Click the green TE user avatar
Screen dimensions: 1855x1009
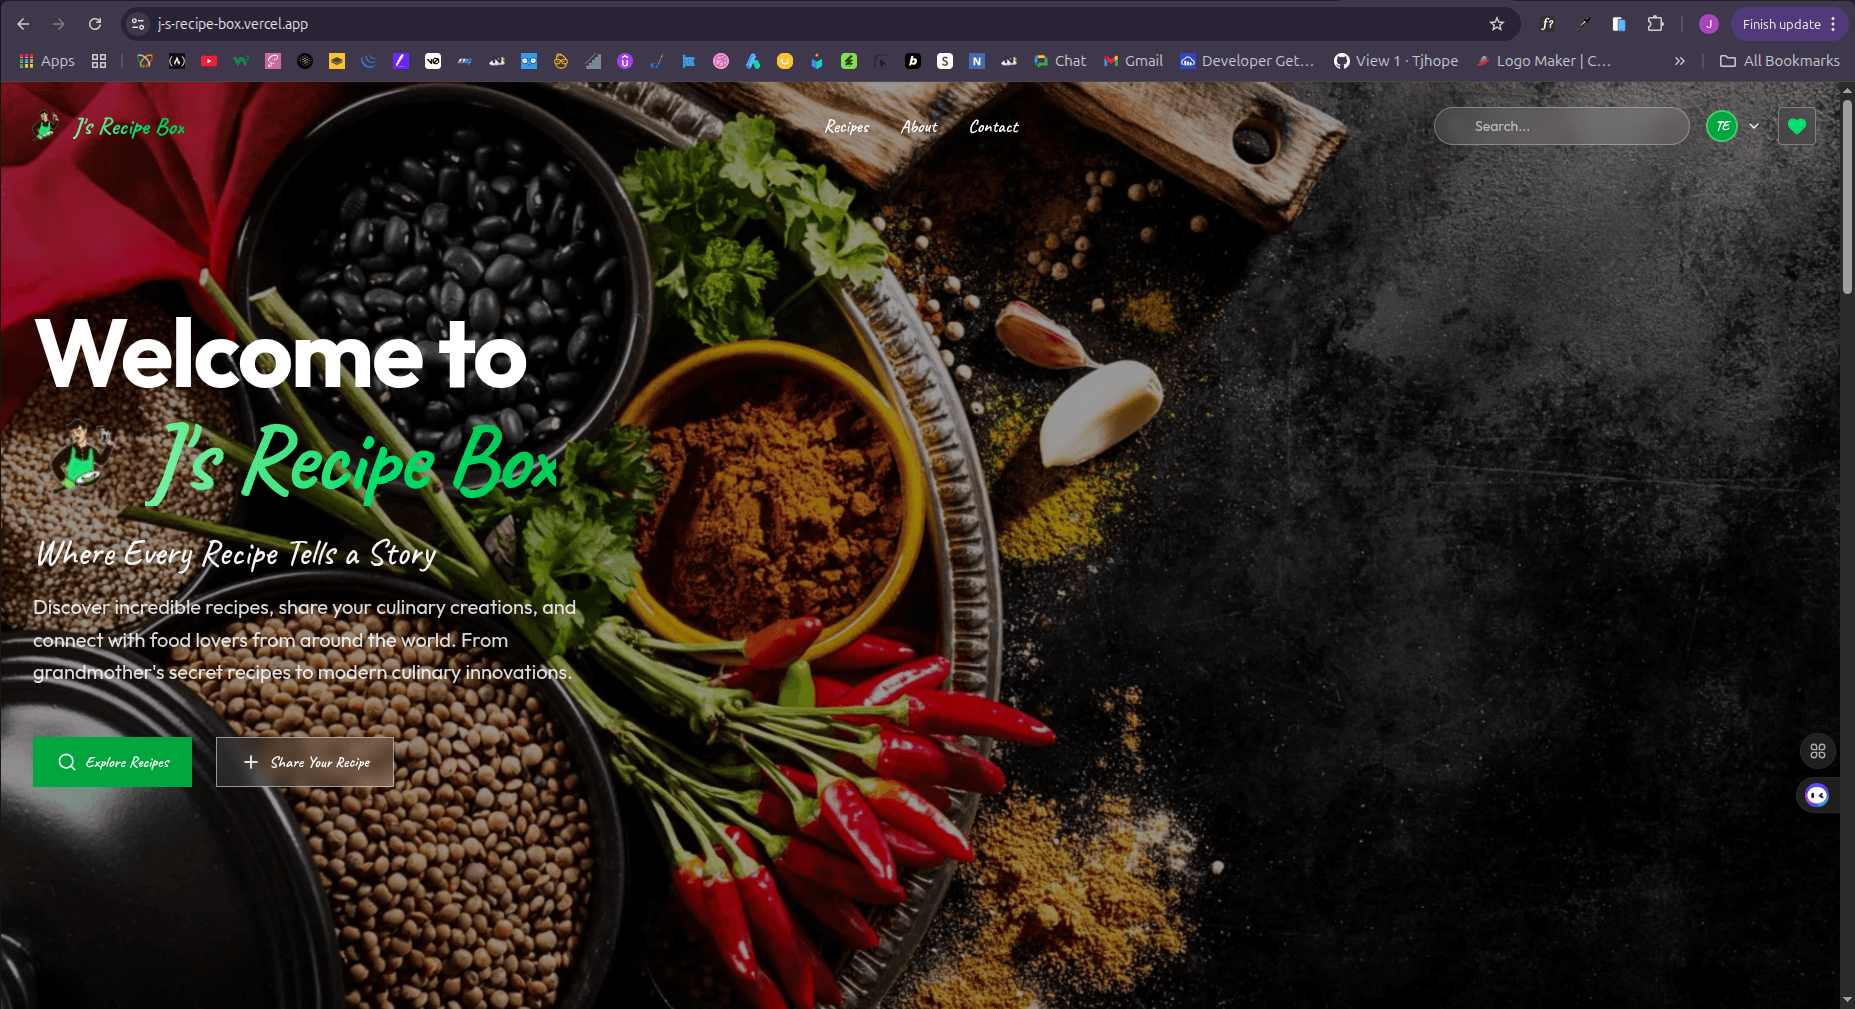click(x=1722, y=126)
